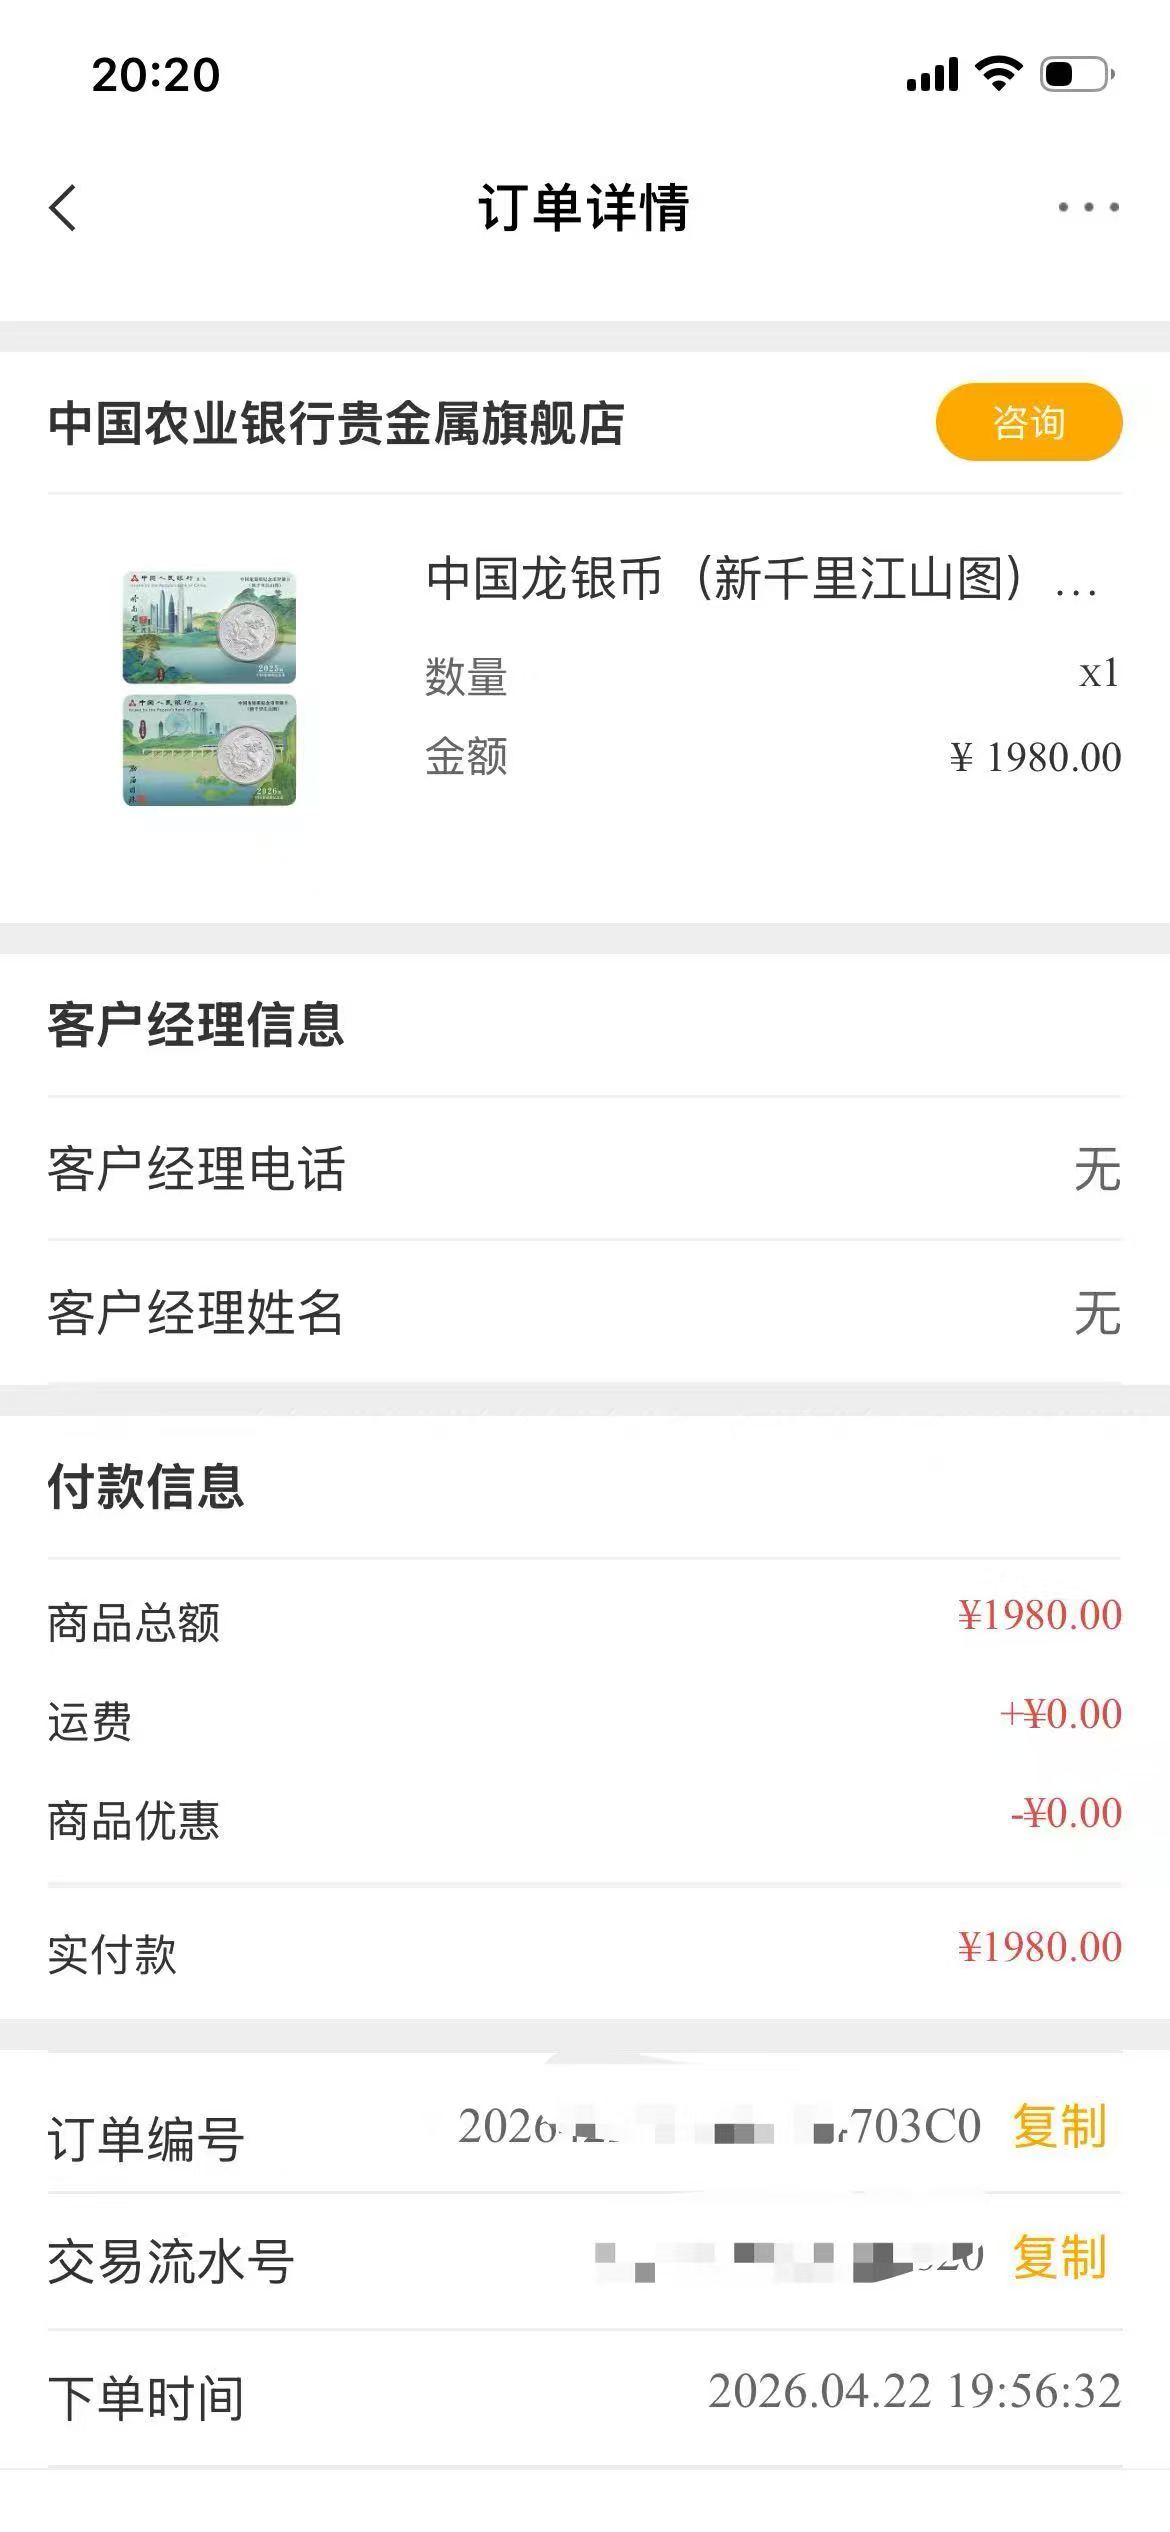The image size is (1170, 2532).
Task: Tap the cellular signal icon
Action: coord(932,74)
